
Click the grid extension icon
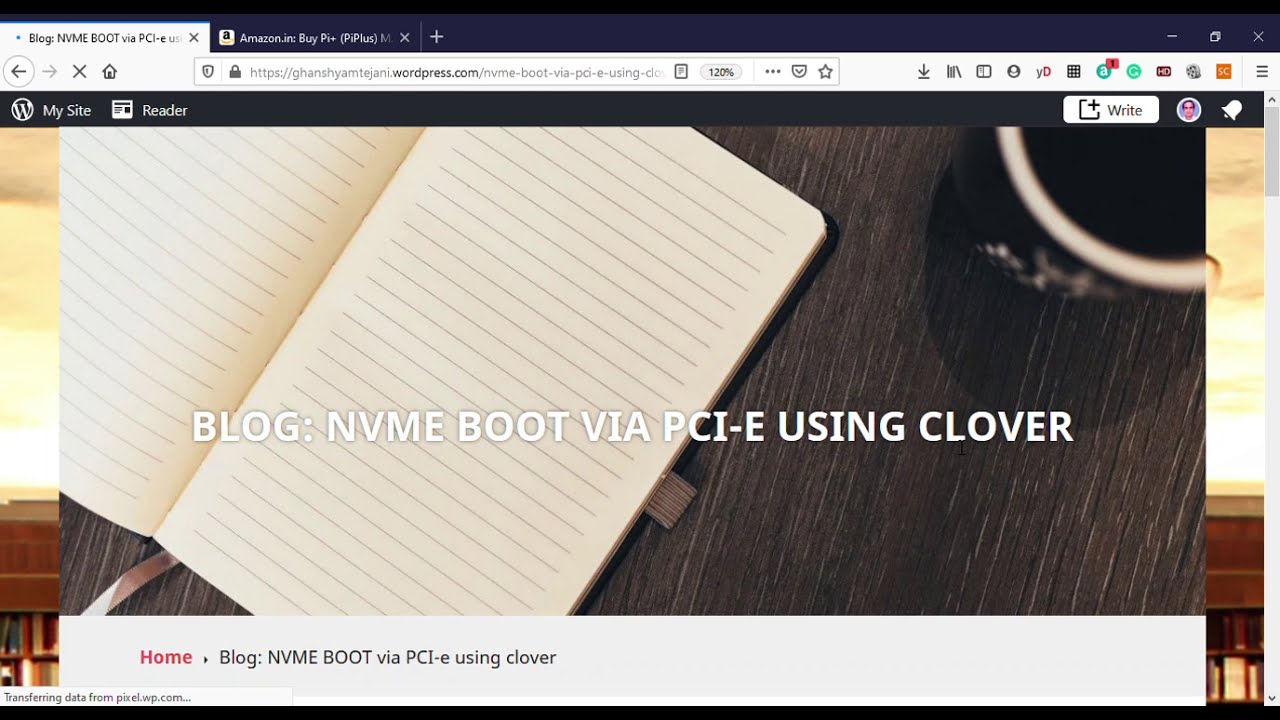pyautogui.click(x=1074, y=72)
